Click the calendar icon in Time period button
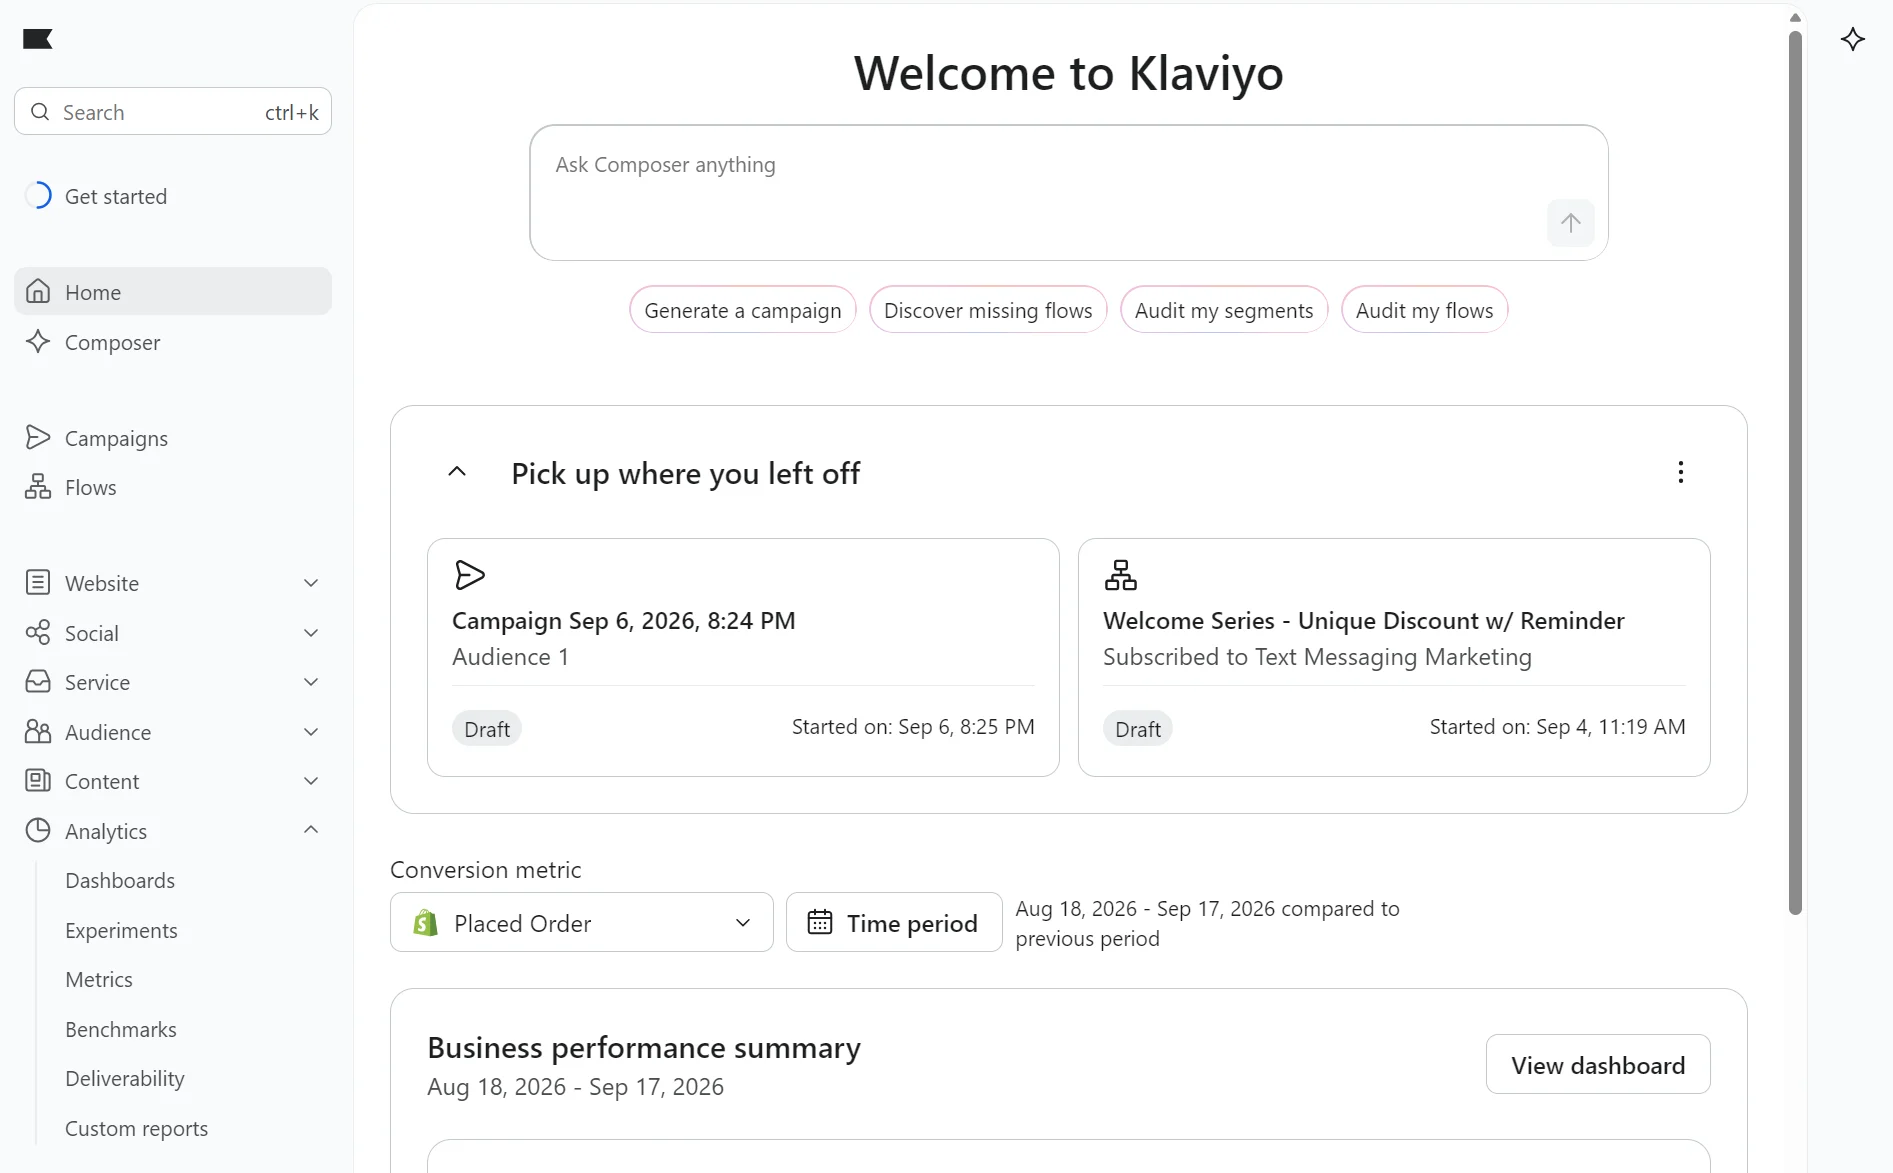1893x1173 pixels. point(820,922)
